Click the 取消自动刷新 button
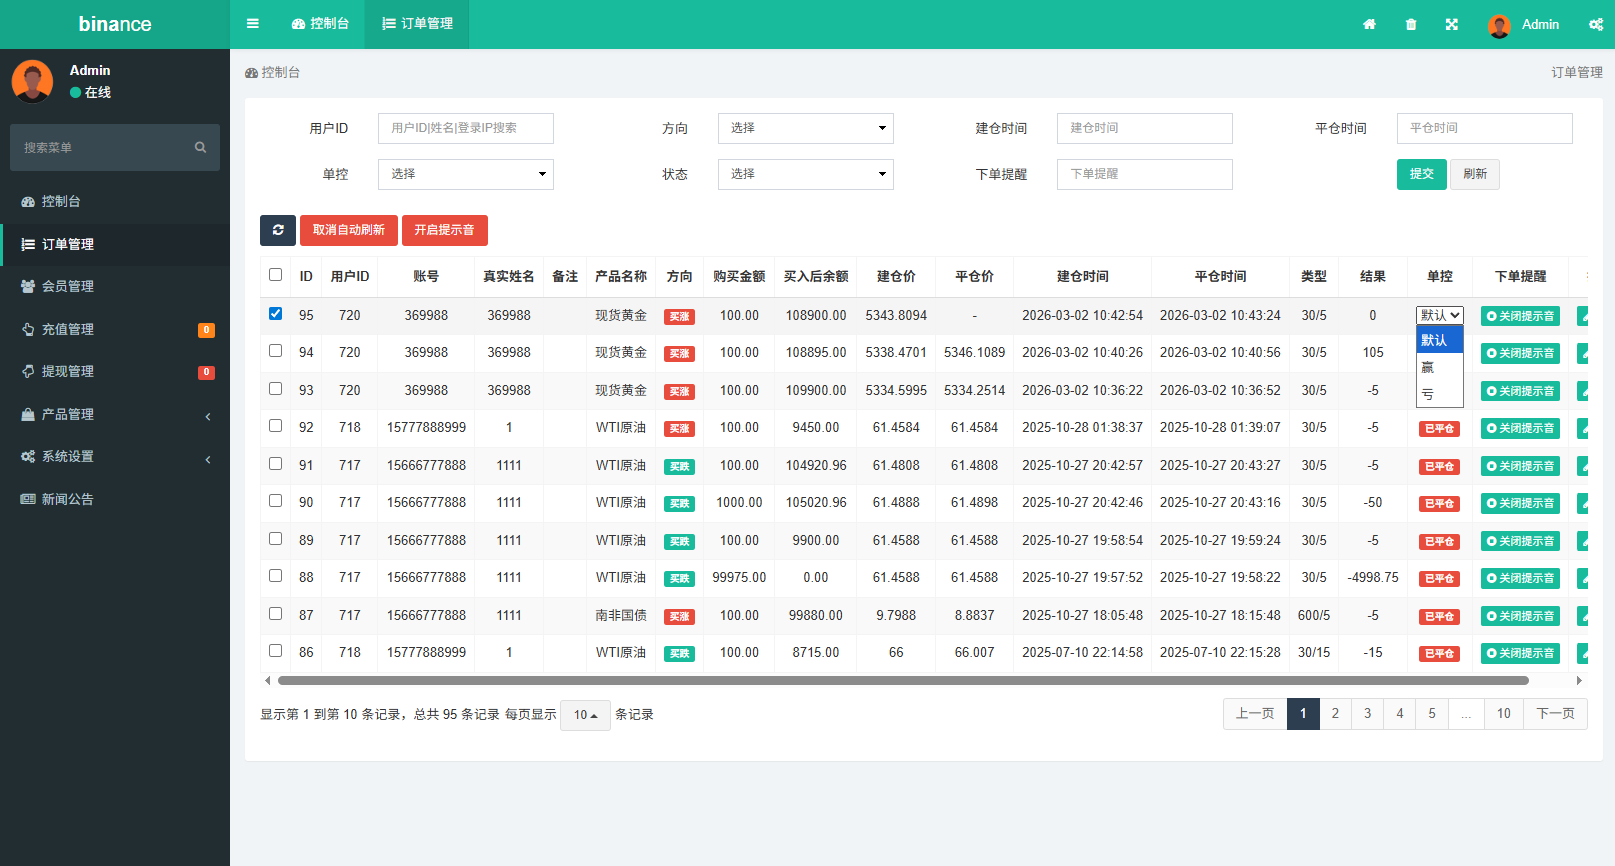This screenshot has width=1615, height=866. 349,230
